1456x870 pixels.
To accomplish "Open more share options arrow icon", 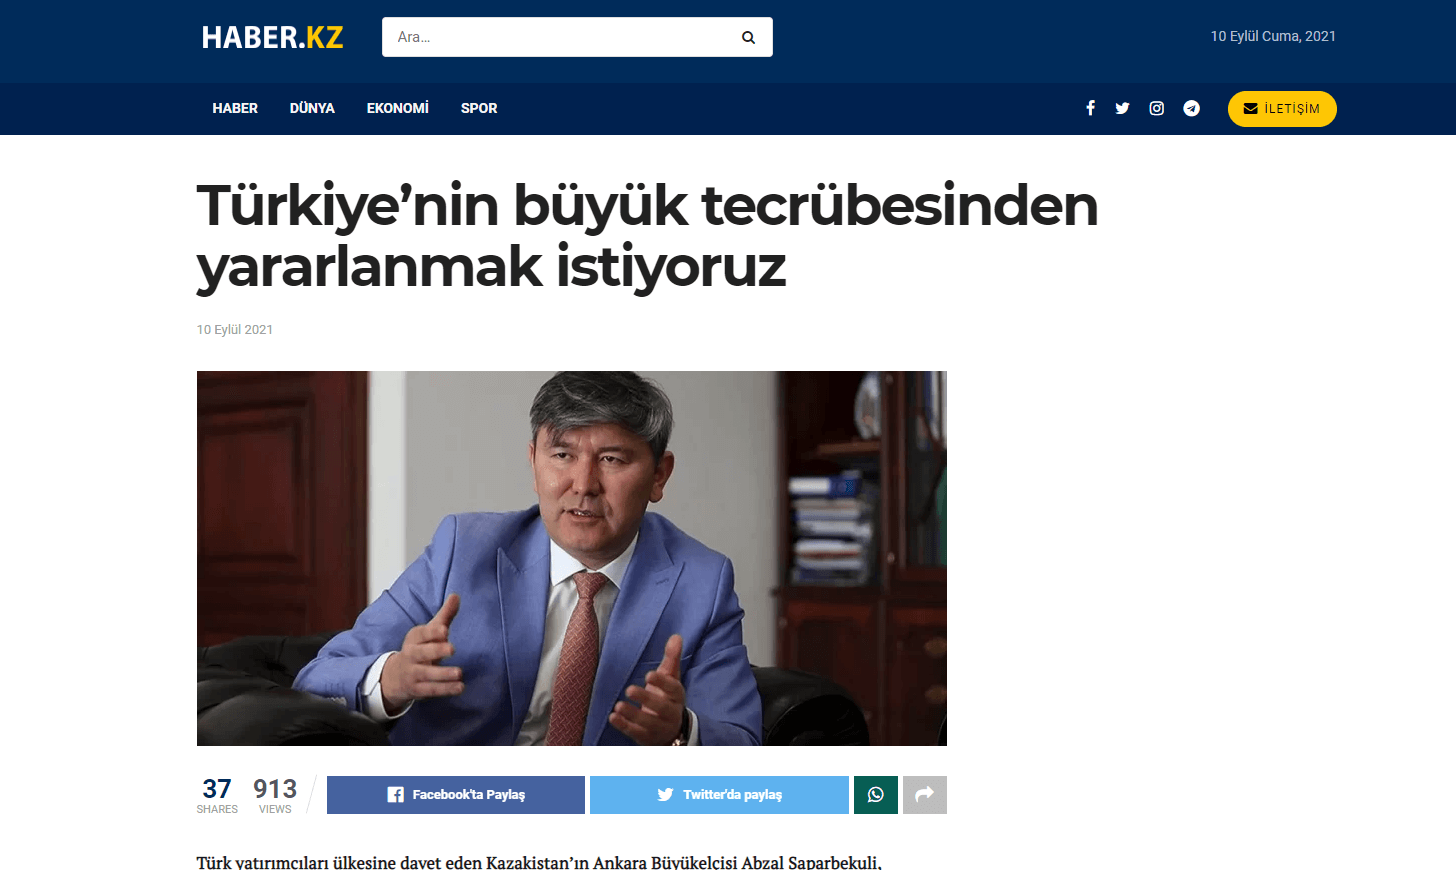I will (x=925, y=795).
